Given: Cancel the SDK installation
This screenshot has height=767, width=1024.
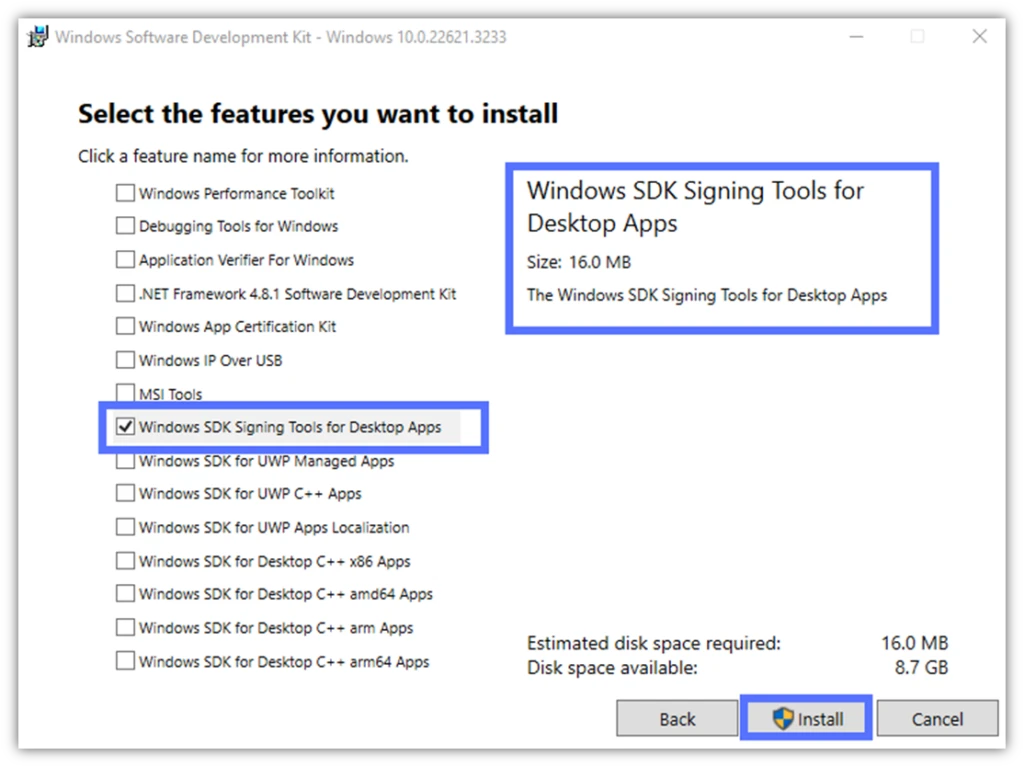Looking at the screenshot, I should (937, 718).
